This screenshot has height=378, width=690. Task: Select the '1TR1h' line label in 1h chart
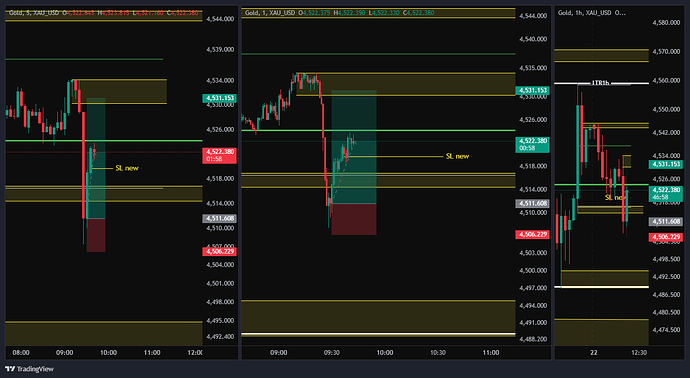click(600, 83)
